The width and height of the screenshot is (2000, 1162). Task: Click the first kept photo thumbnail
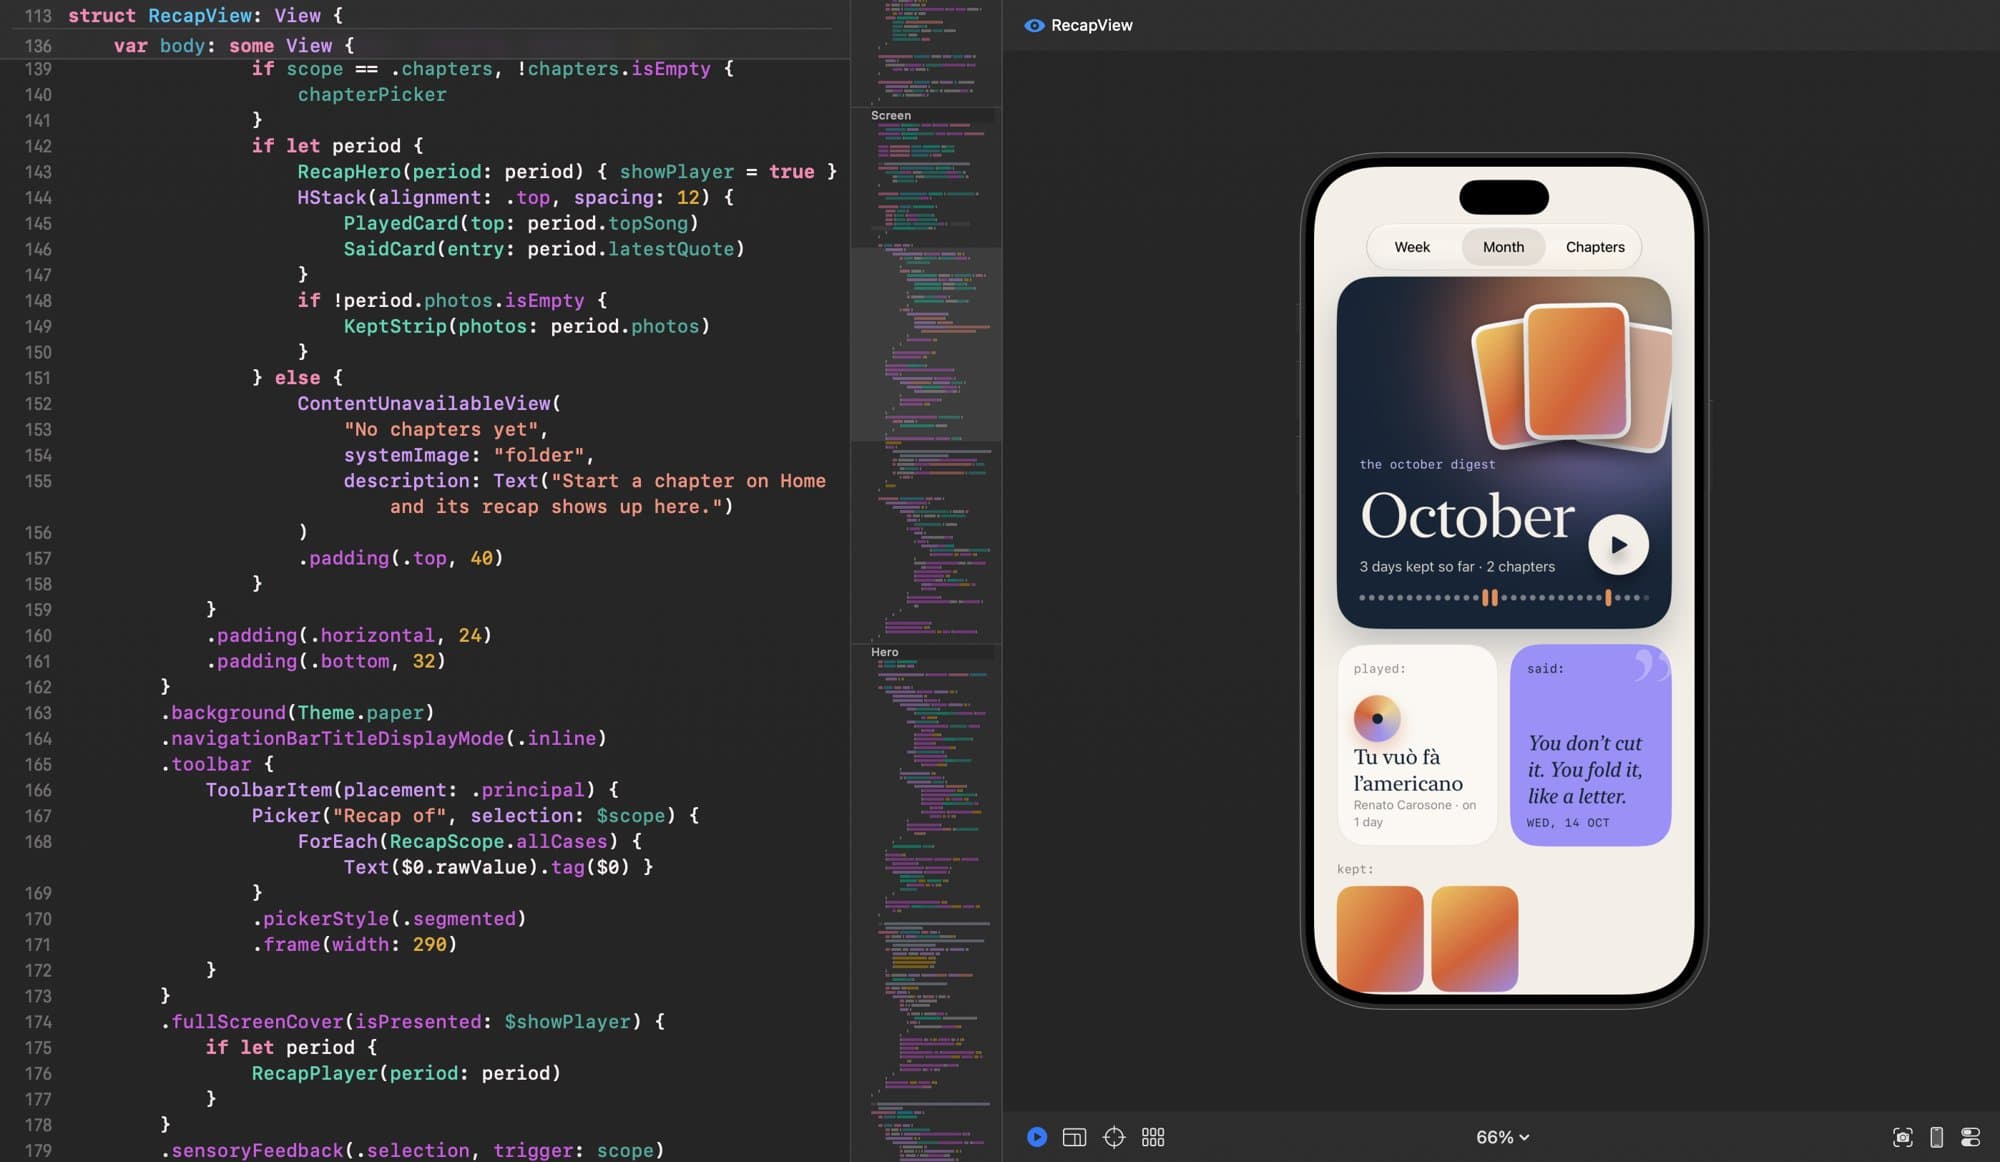1380,938
